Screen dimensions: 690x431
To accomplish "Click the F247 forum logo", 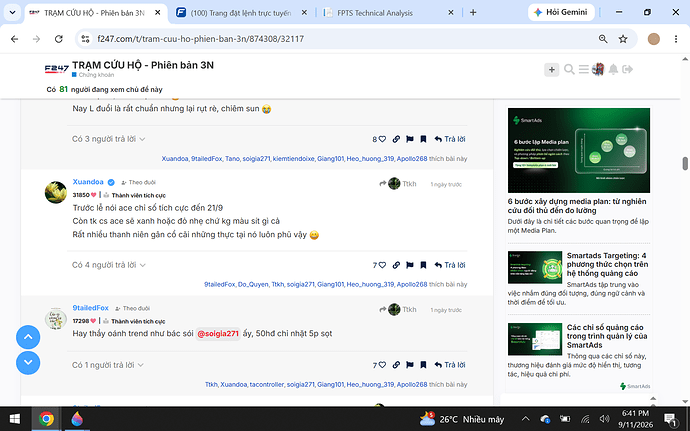I will pos(57,69).
